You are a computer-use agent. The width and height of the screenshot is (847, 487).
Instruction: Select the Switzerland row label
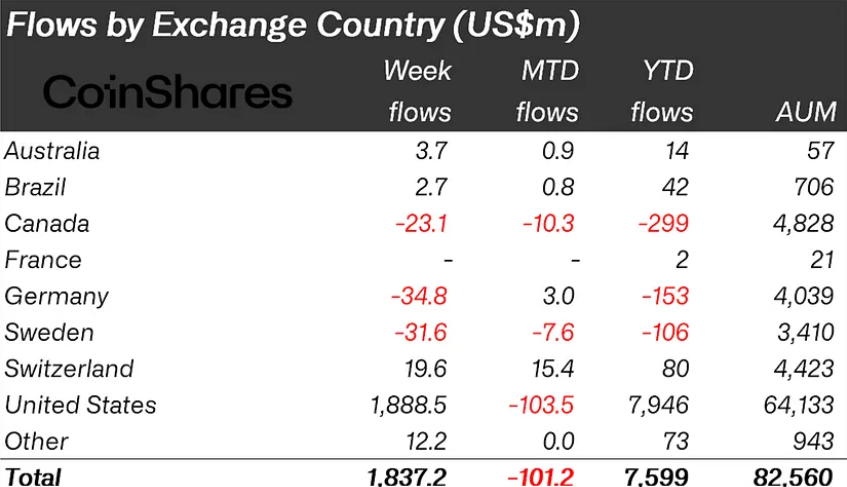[x=69, y=368]
